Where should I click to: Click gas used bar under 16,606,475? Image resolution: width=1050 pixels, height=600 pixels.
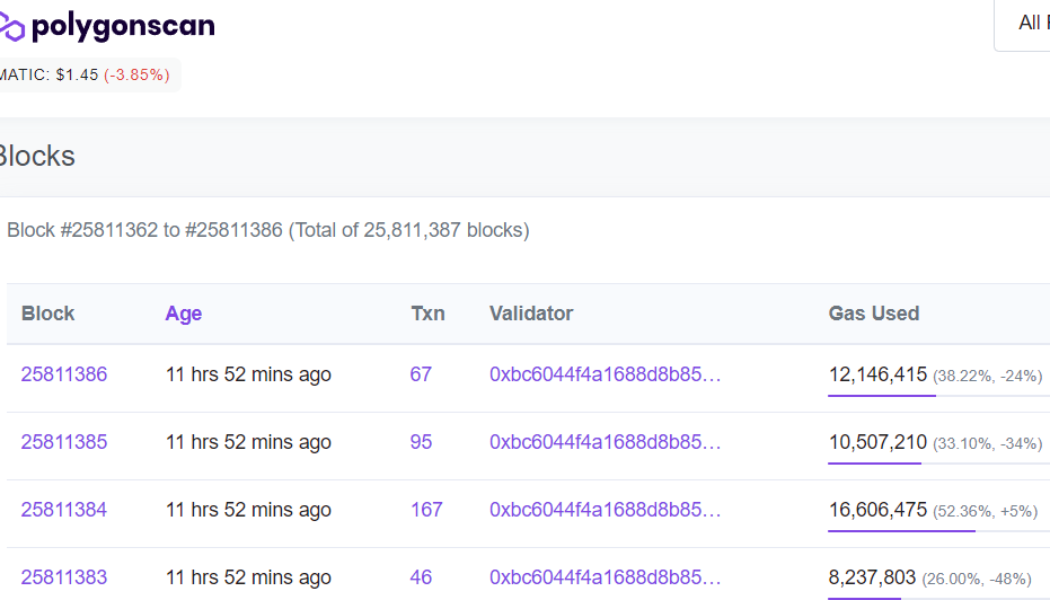click(901, 531)
